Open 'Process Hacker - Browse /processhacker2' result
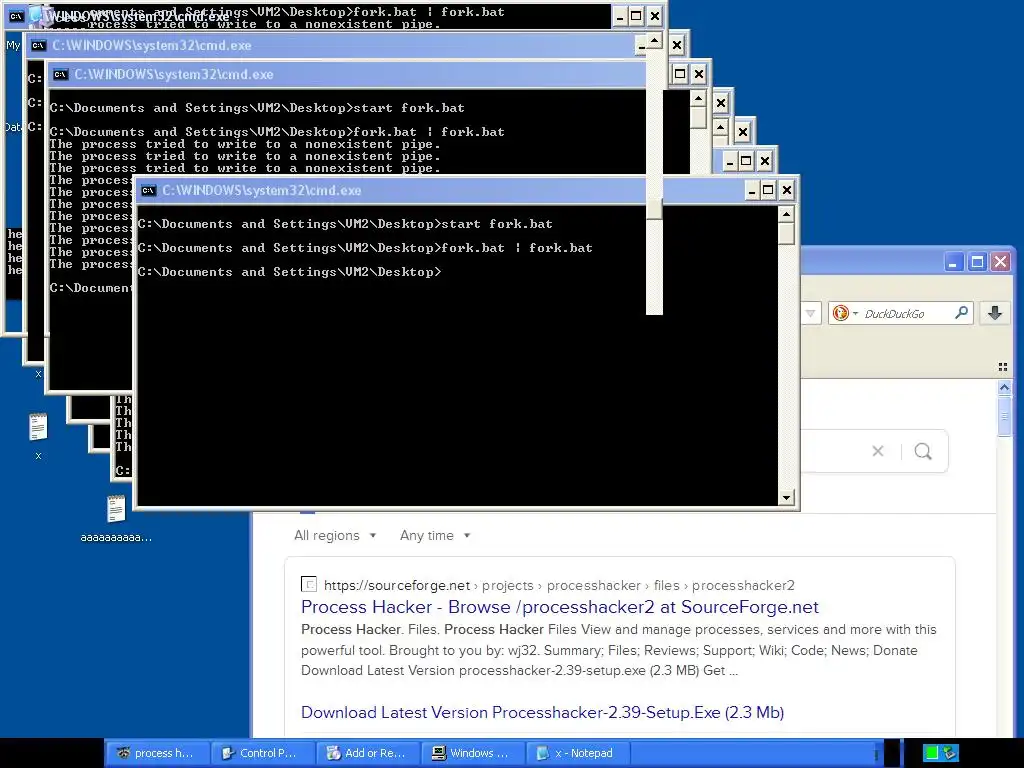The image size is (1024, 768). tap(560, 607)
